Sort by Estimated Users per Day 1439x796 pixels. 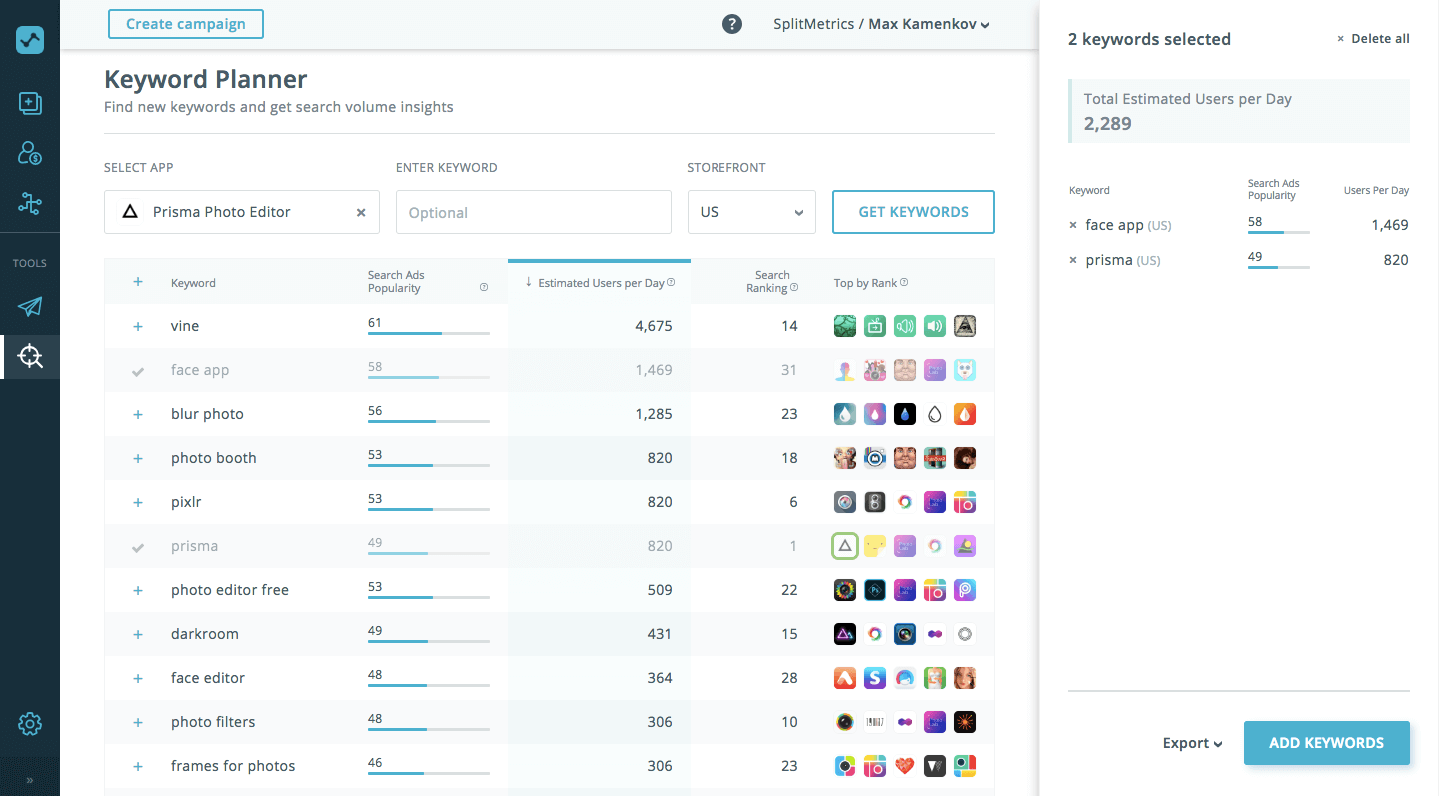[x=600, y=283]
